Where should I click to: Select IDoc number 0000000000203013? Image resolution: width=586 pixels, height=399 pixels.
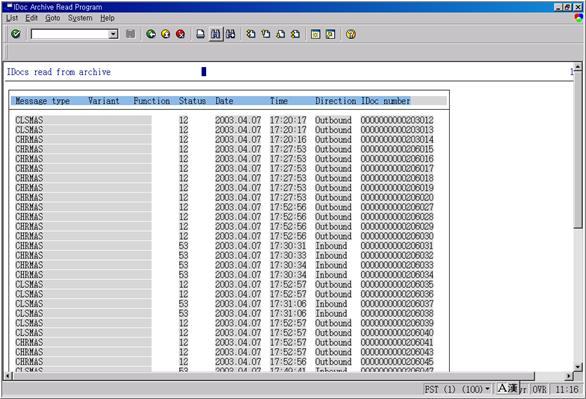[x=397, y=130]
